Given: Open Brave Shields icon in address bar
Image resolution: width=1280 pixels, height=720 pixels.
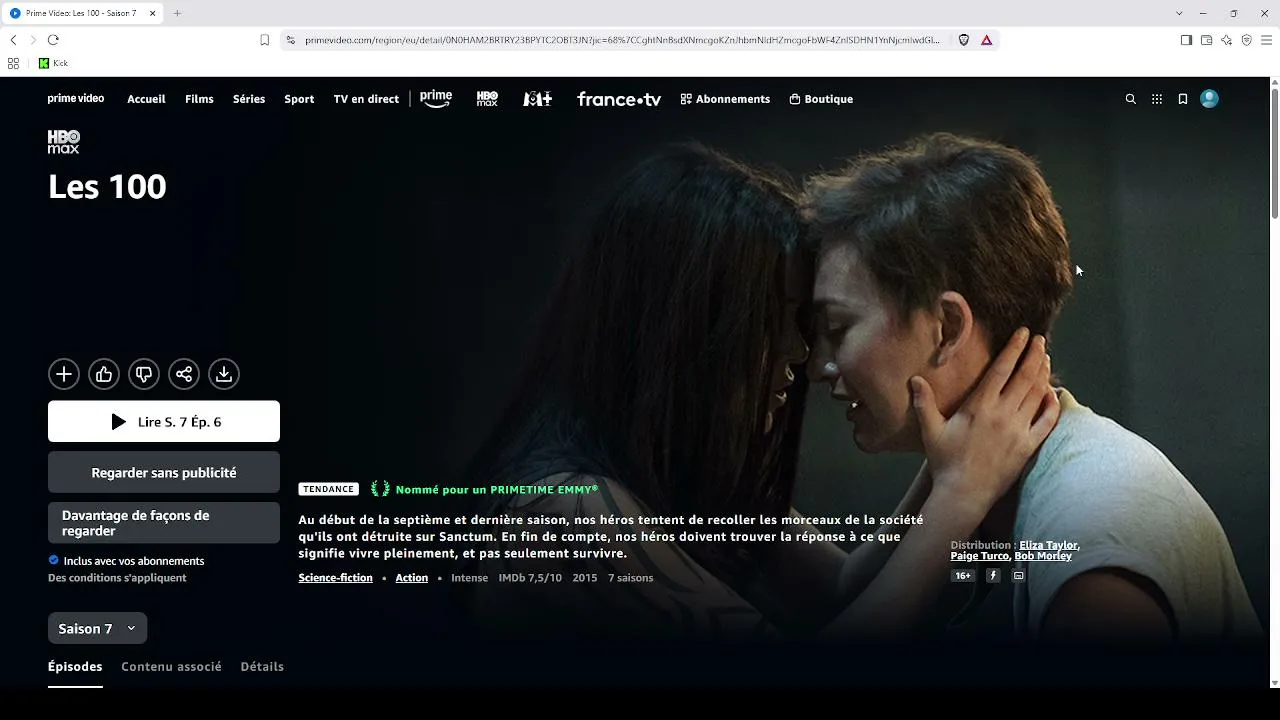Looking at the screenshot, I should [x=964, y=40].
